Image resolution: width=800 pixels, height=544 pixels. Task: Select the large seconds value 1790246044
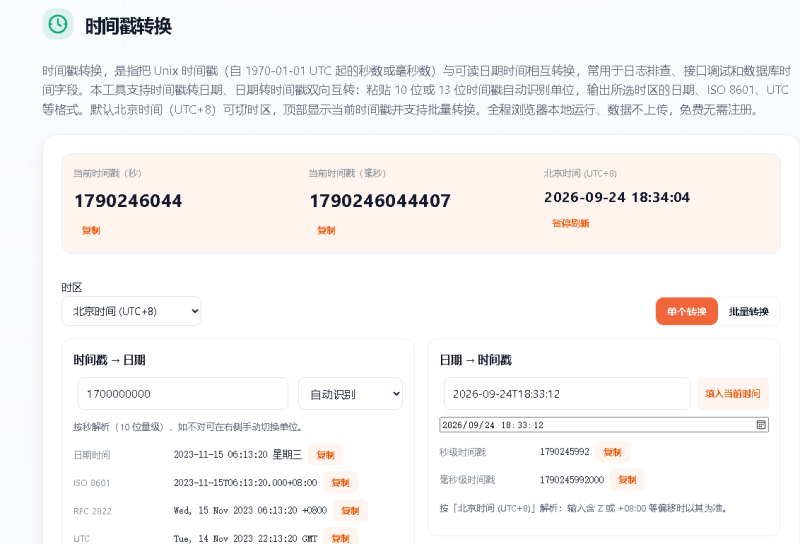click(128, 201)
